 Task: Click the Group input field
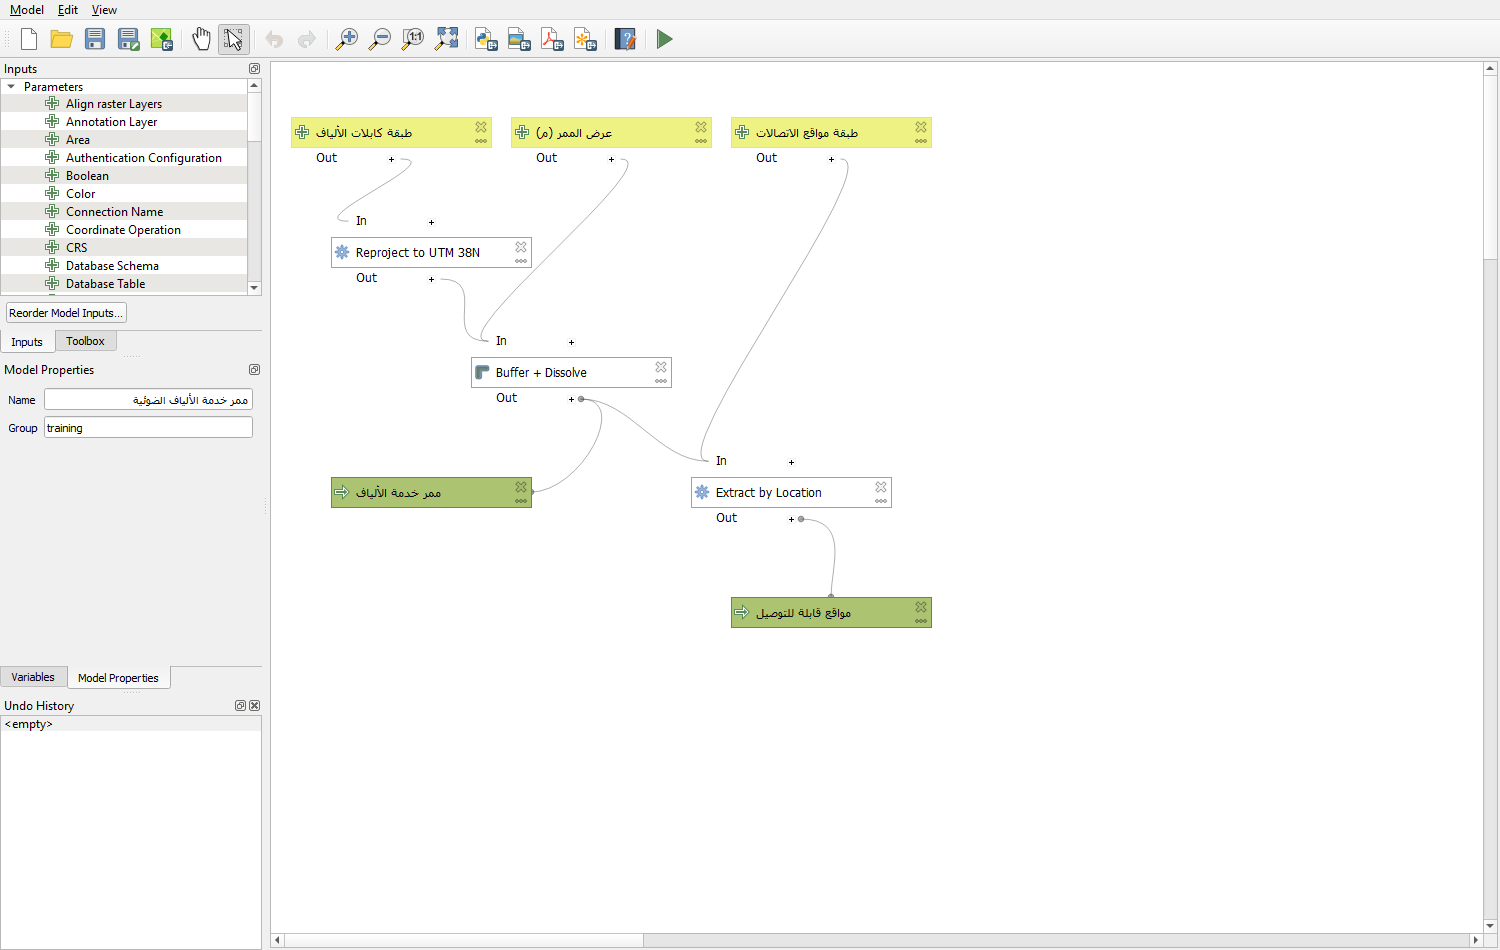[148, 428]
